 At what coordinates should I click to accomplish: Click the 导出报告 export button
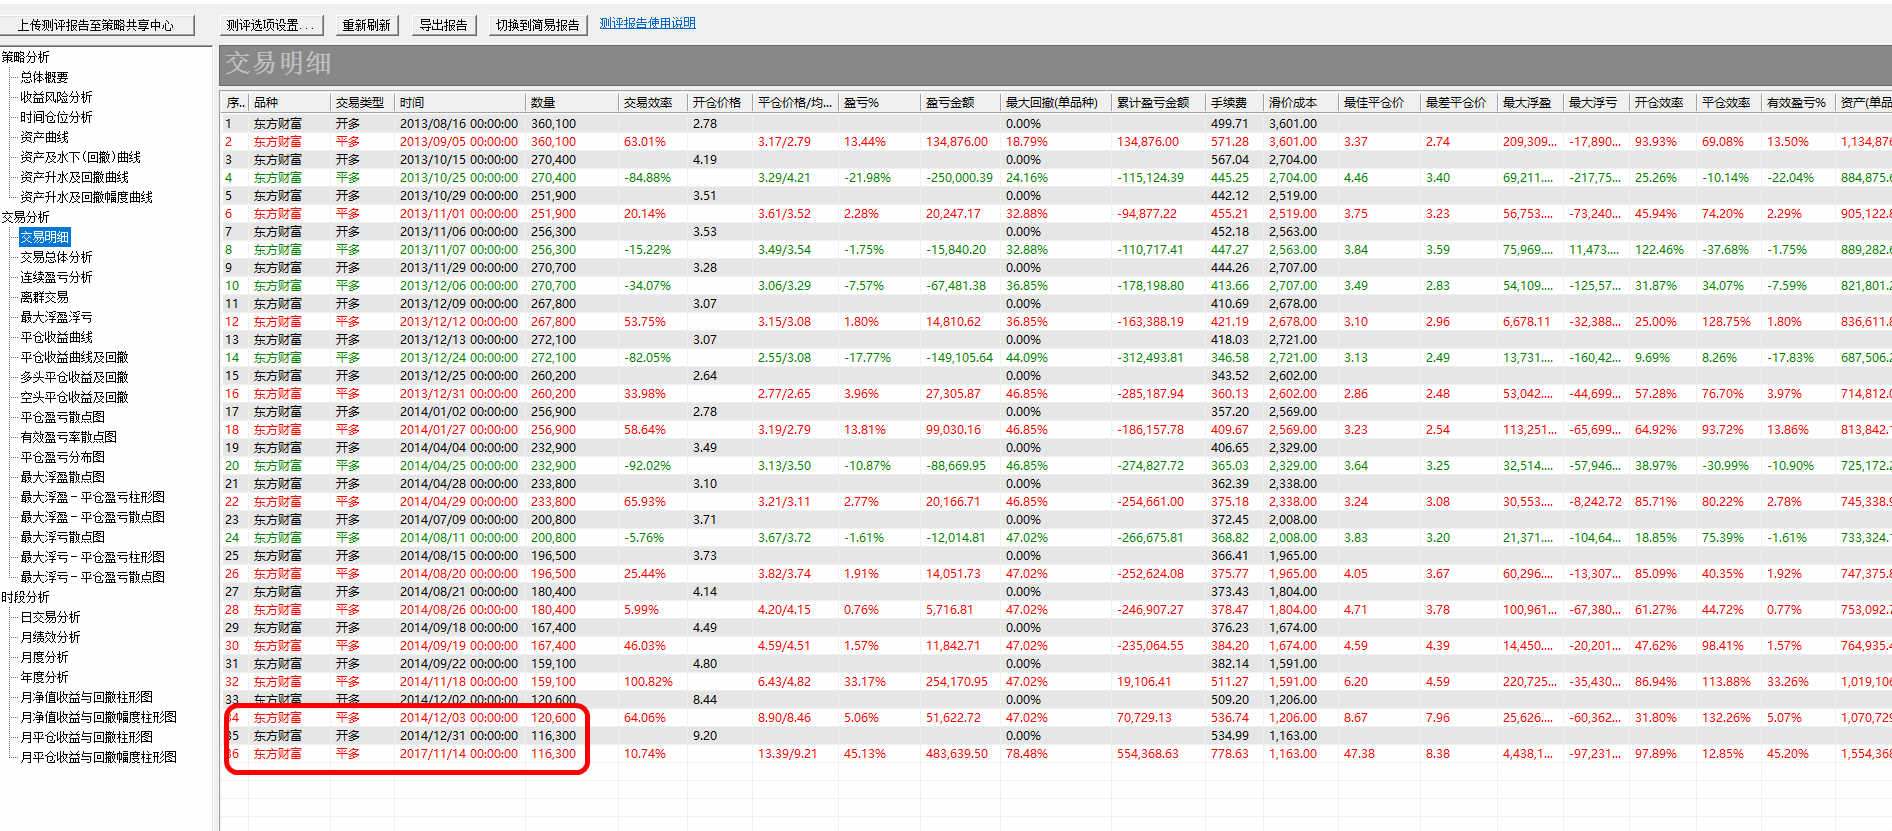[x=443, y=25]
